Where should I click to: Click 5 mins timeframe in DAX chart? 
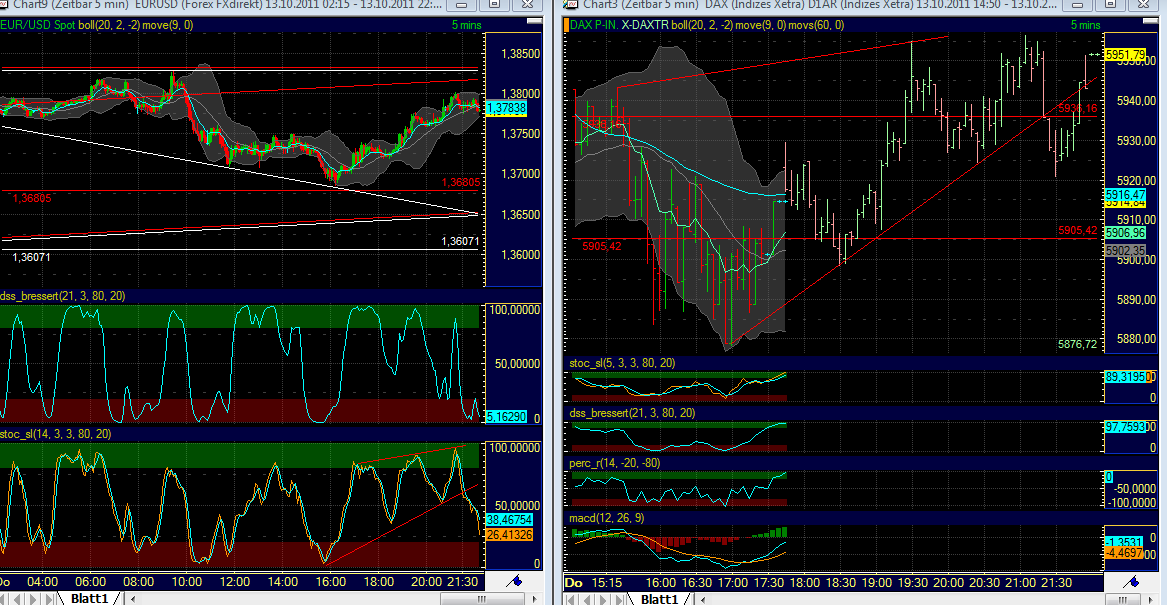click(1085, 25)
